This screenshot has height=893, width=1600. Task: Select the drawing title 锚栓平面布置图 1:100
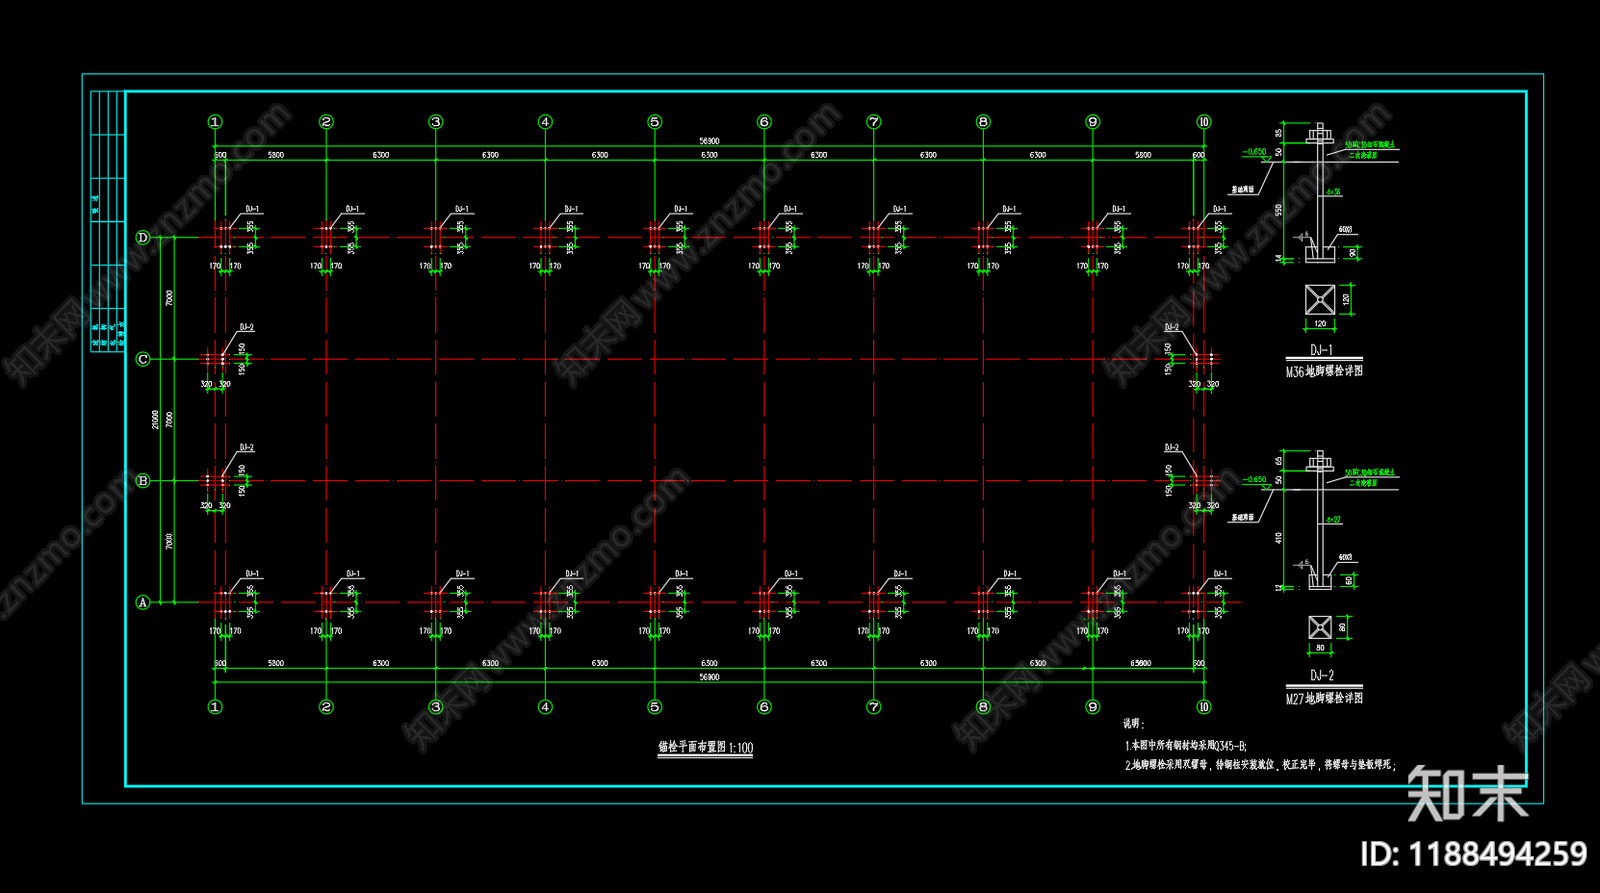tap(705, 747)
